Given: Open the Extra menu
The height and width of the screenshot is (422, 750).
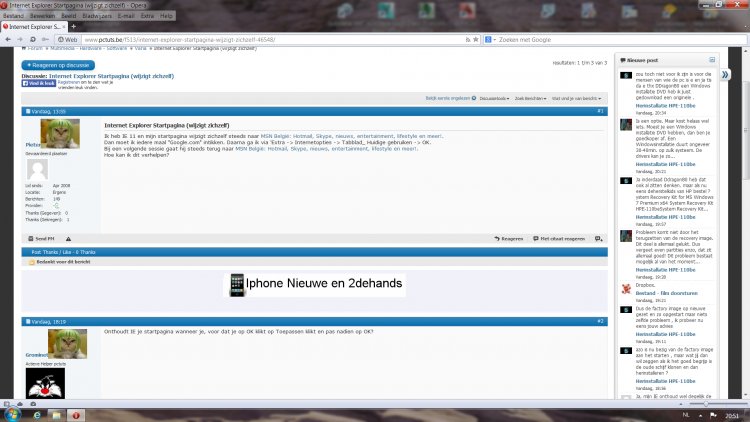Looking at the screenshot, I should point(147,16).
